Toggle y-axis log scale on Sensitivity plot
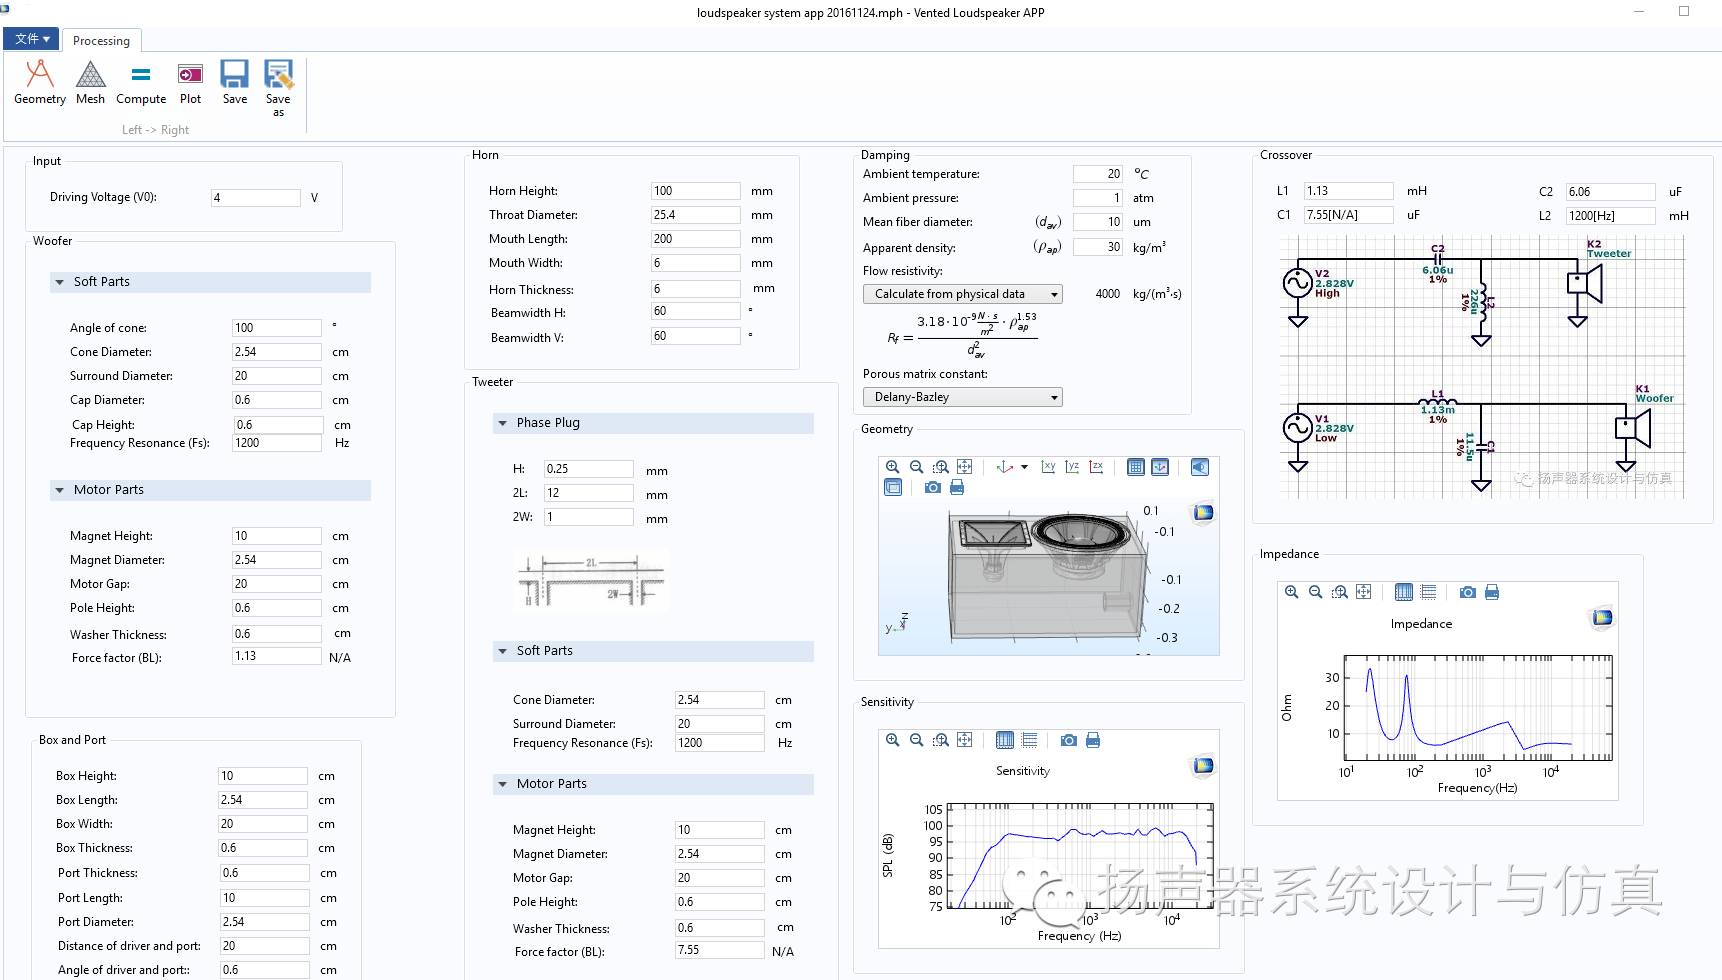 pyautogui.click(x=1029, y=740)
